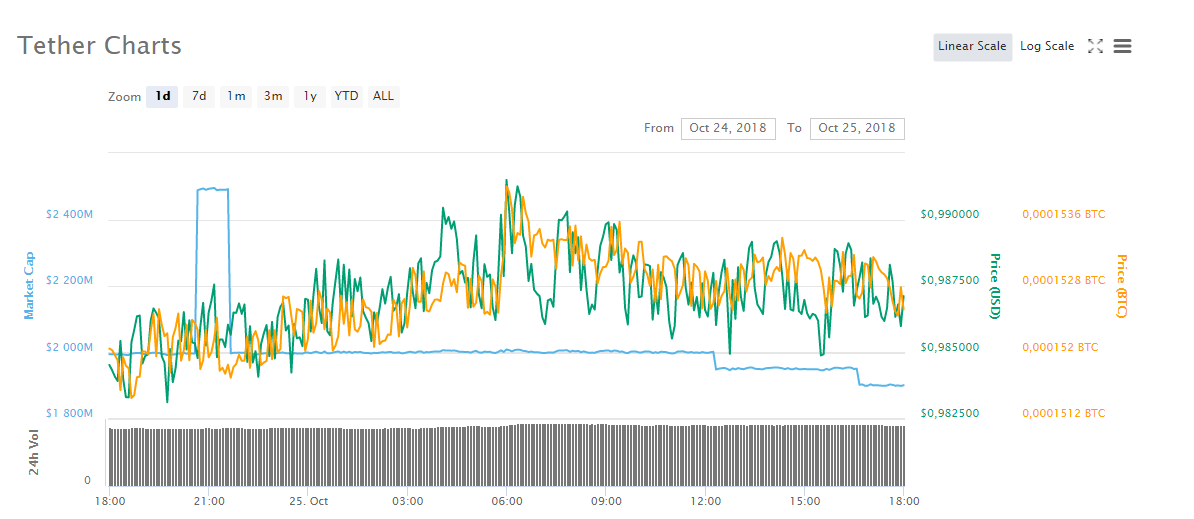Zoom the chart to 3m

273,97
